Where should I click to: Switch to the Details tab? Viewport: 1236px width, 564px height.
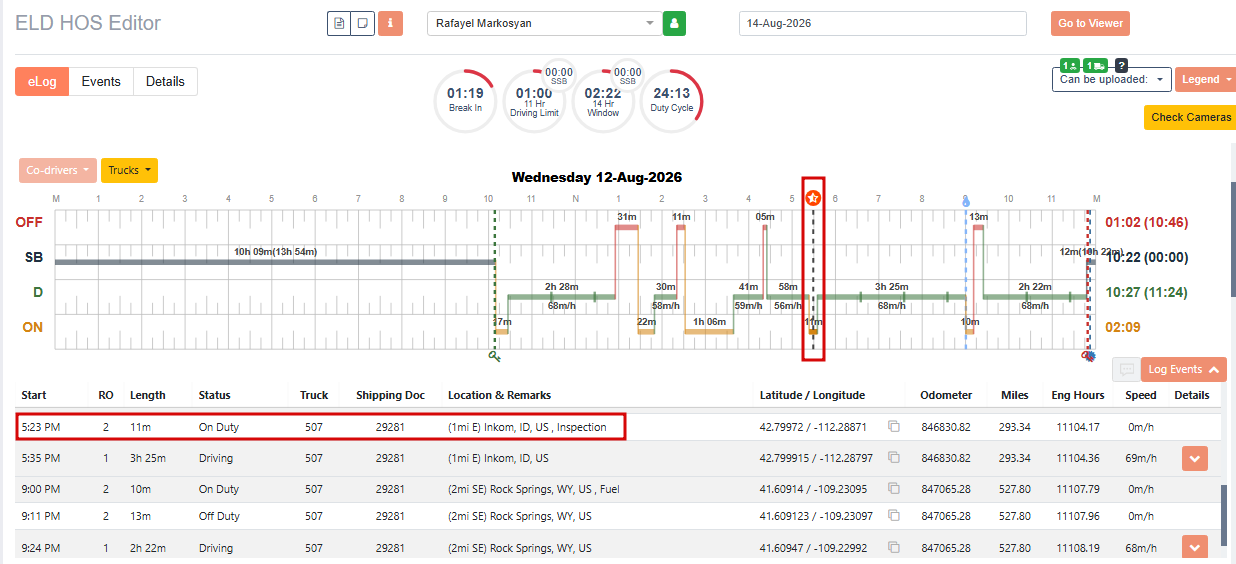click(165, 81)
